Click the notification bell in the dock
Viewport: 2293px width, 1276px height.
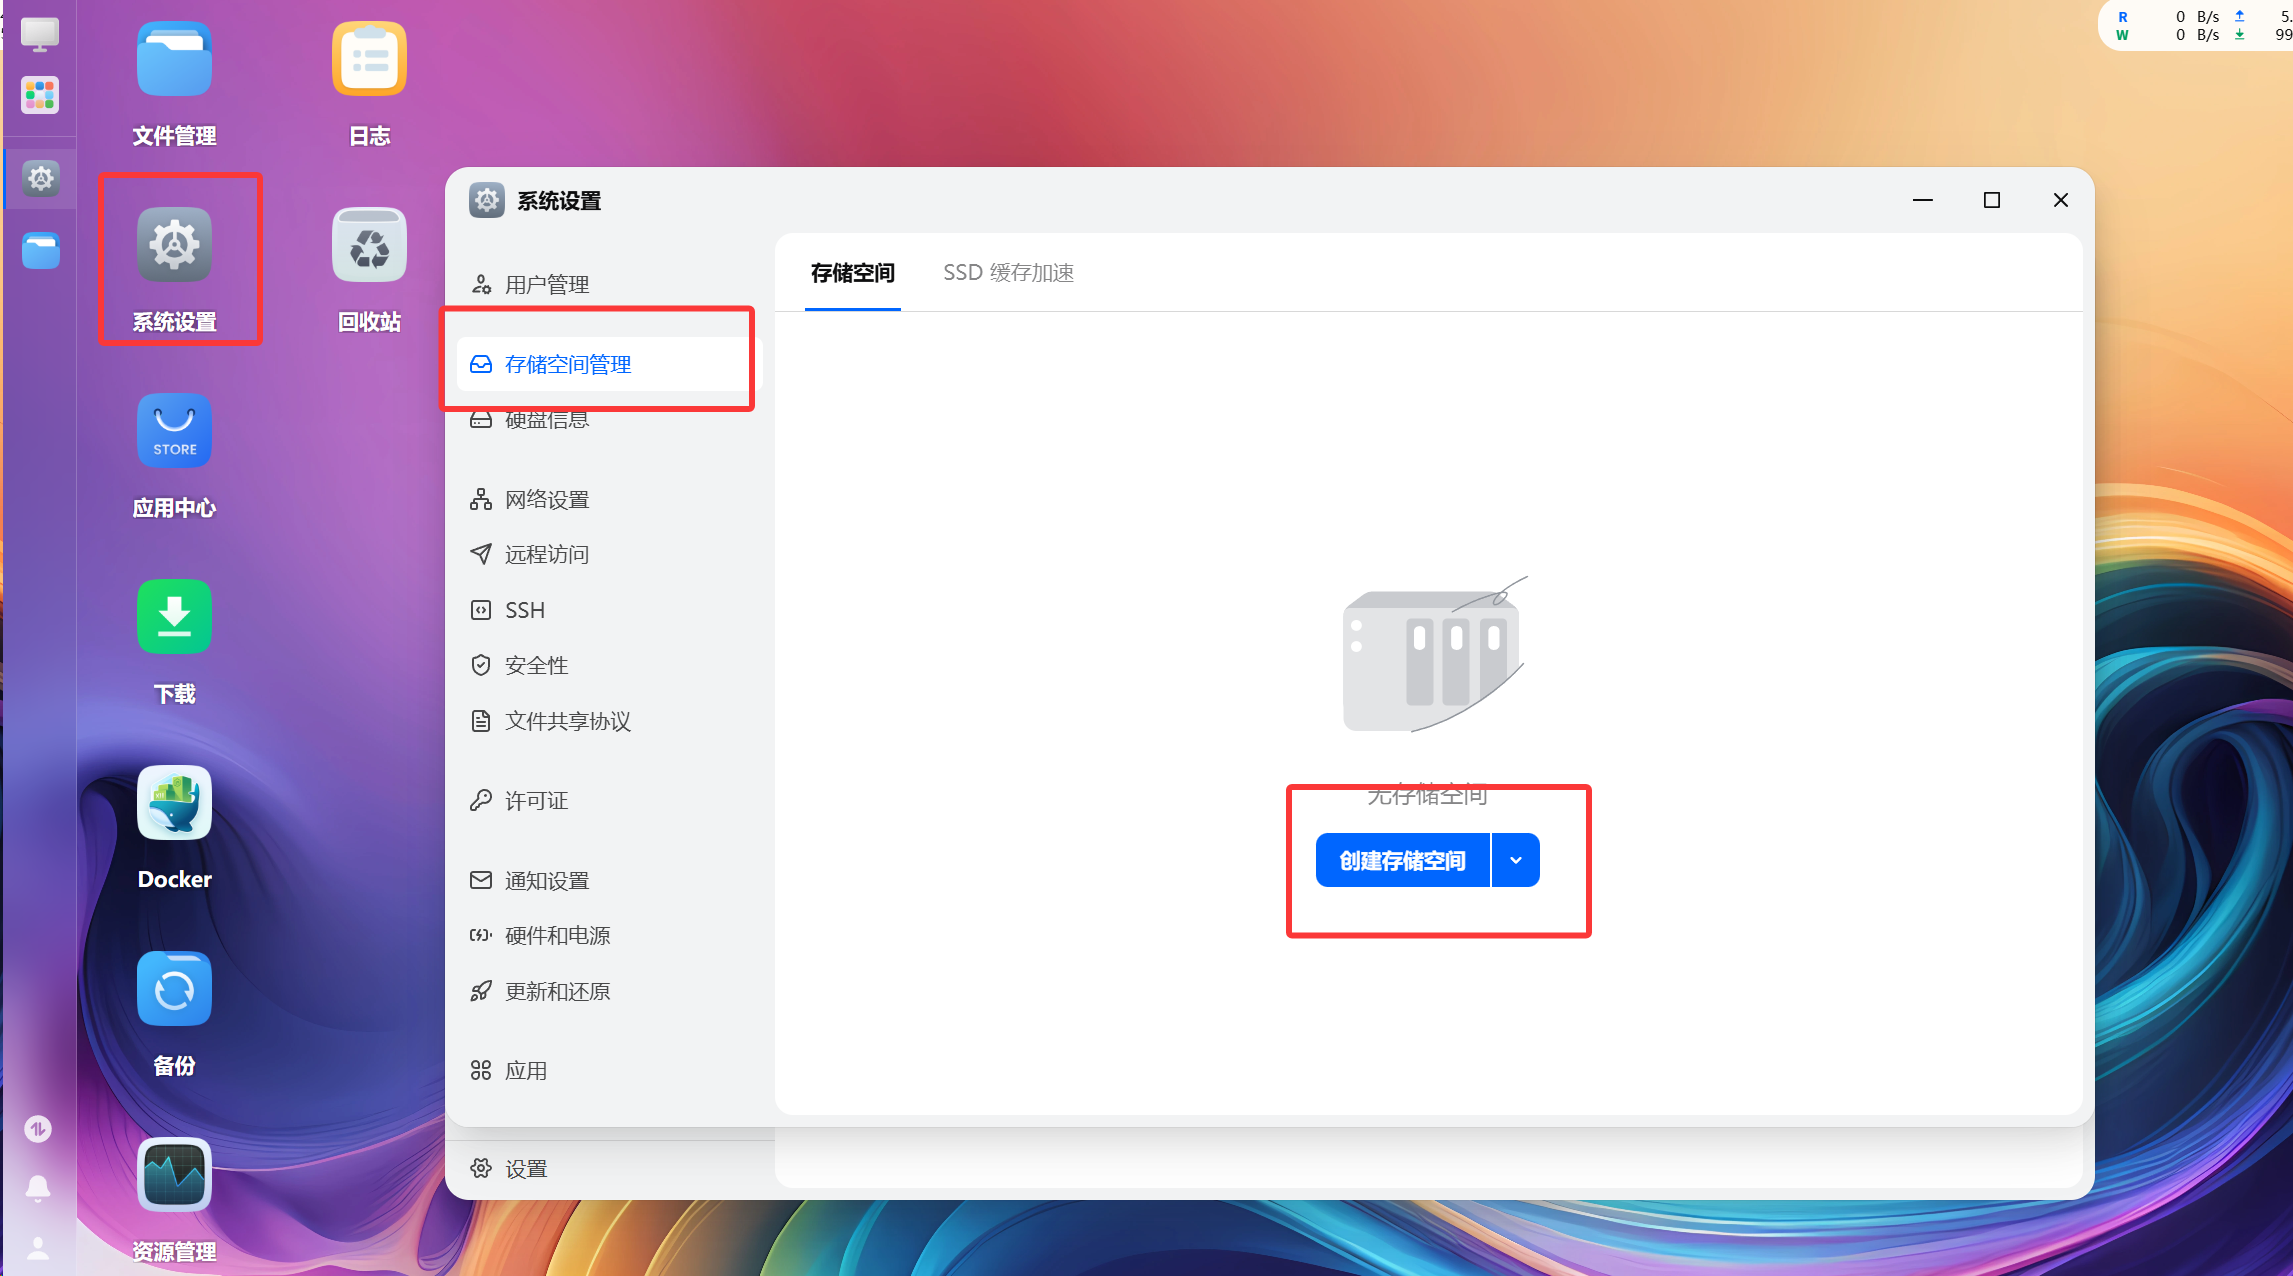coord(38,1188)
